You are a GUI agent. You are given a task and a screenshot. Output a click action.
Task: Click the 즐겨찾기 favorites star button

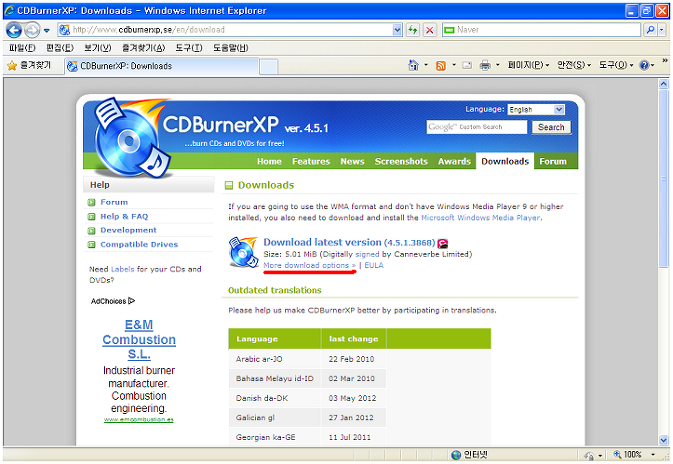(x=29, y=65)
